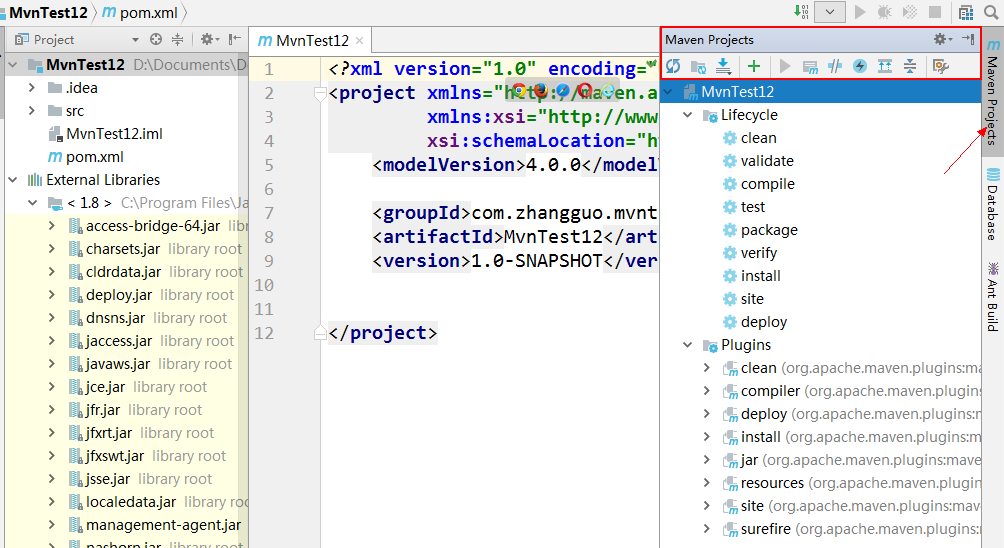Collapse all nodes in Maven Projects
Image resolution: width=1004 pixels, height=548 pixels.
click(910, 66)
